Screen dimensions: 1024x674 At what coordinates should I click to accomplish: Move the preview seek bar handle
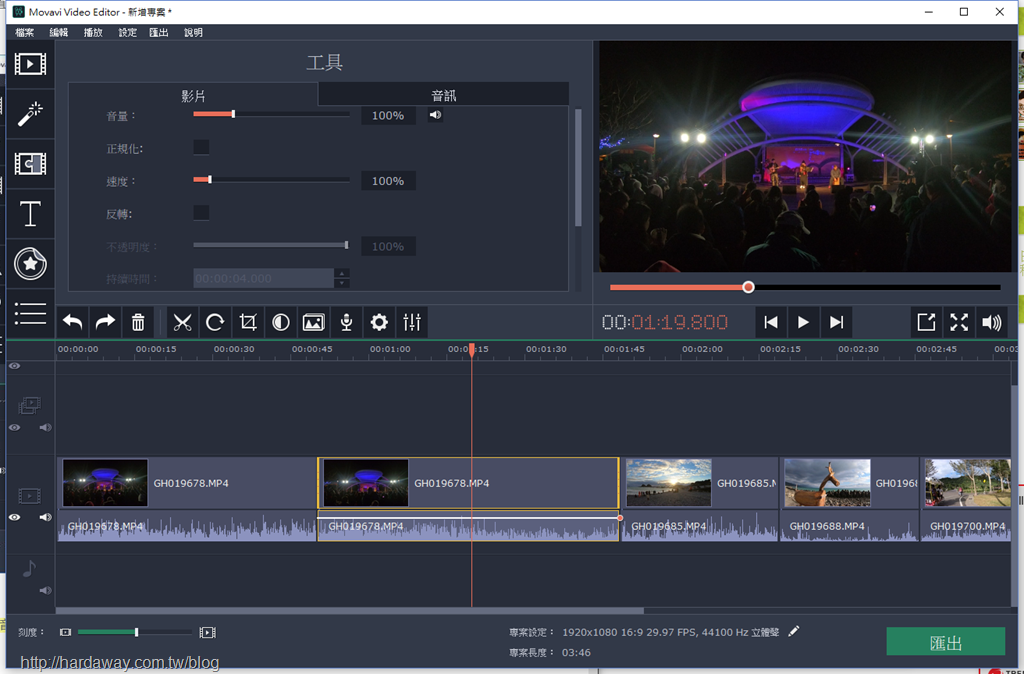(748, 287)
